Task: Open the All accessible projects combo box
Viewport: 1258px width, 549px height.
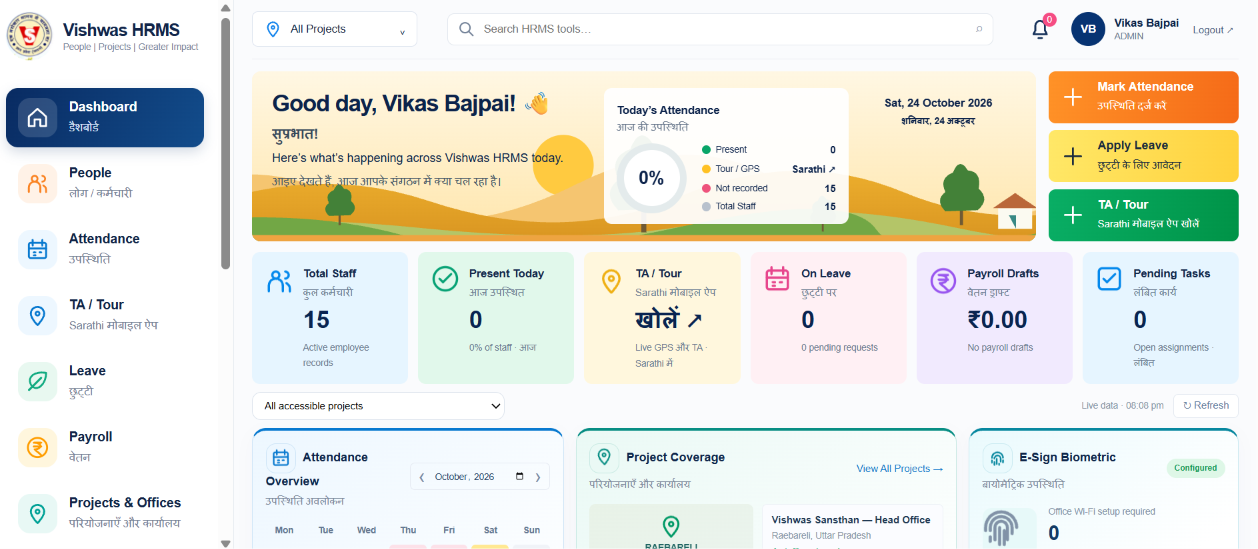Action: tap(378, 406)
